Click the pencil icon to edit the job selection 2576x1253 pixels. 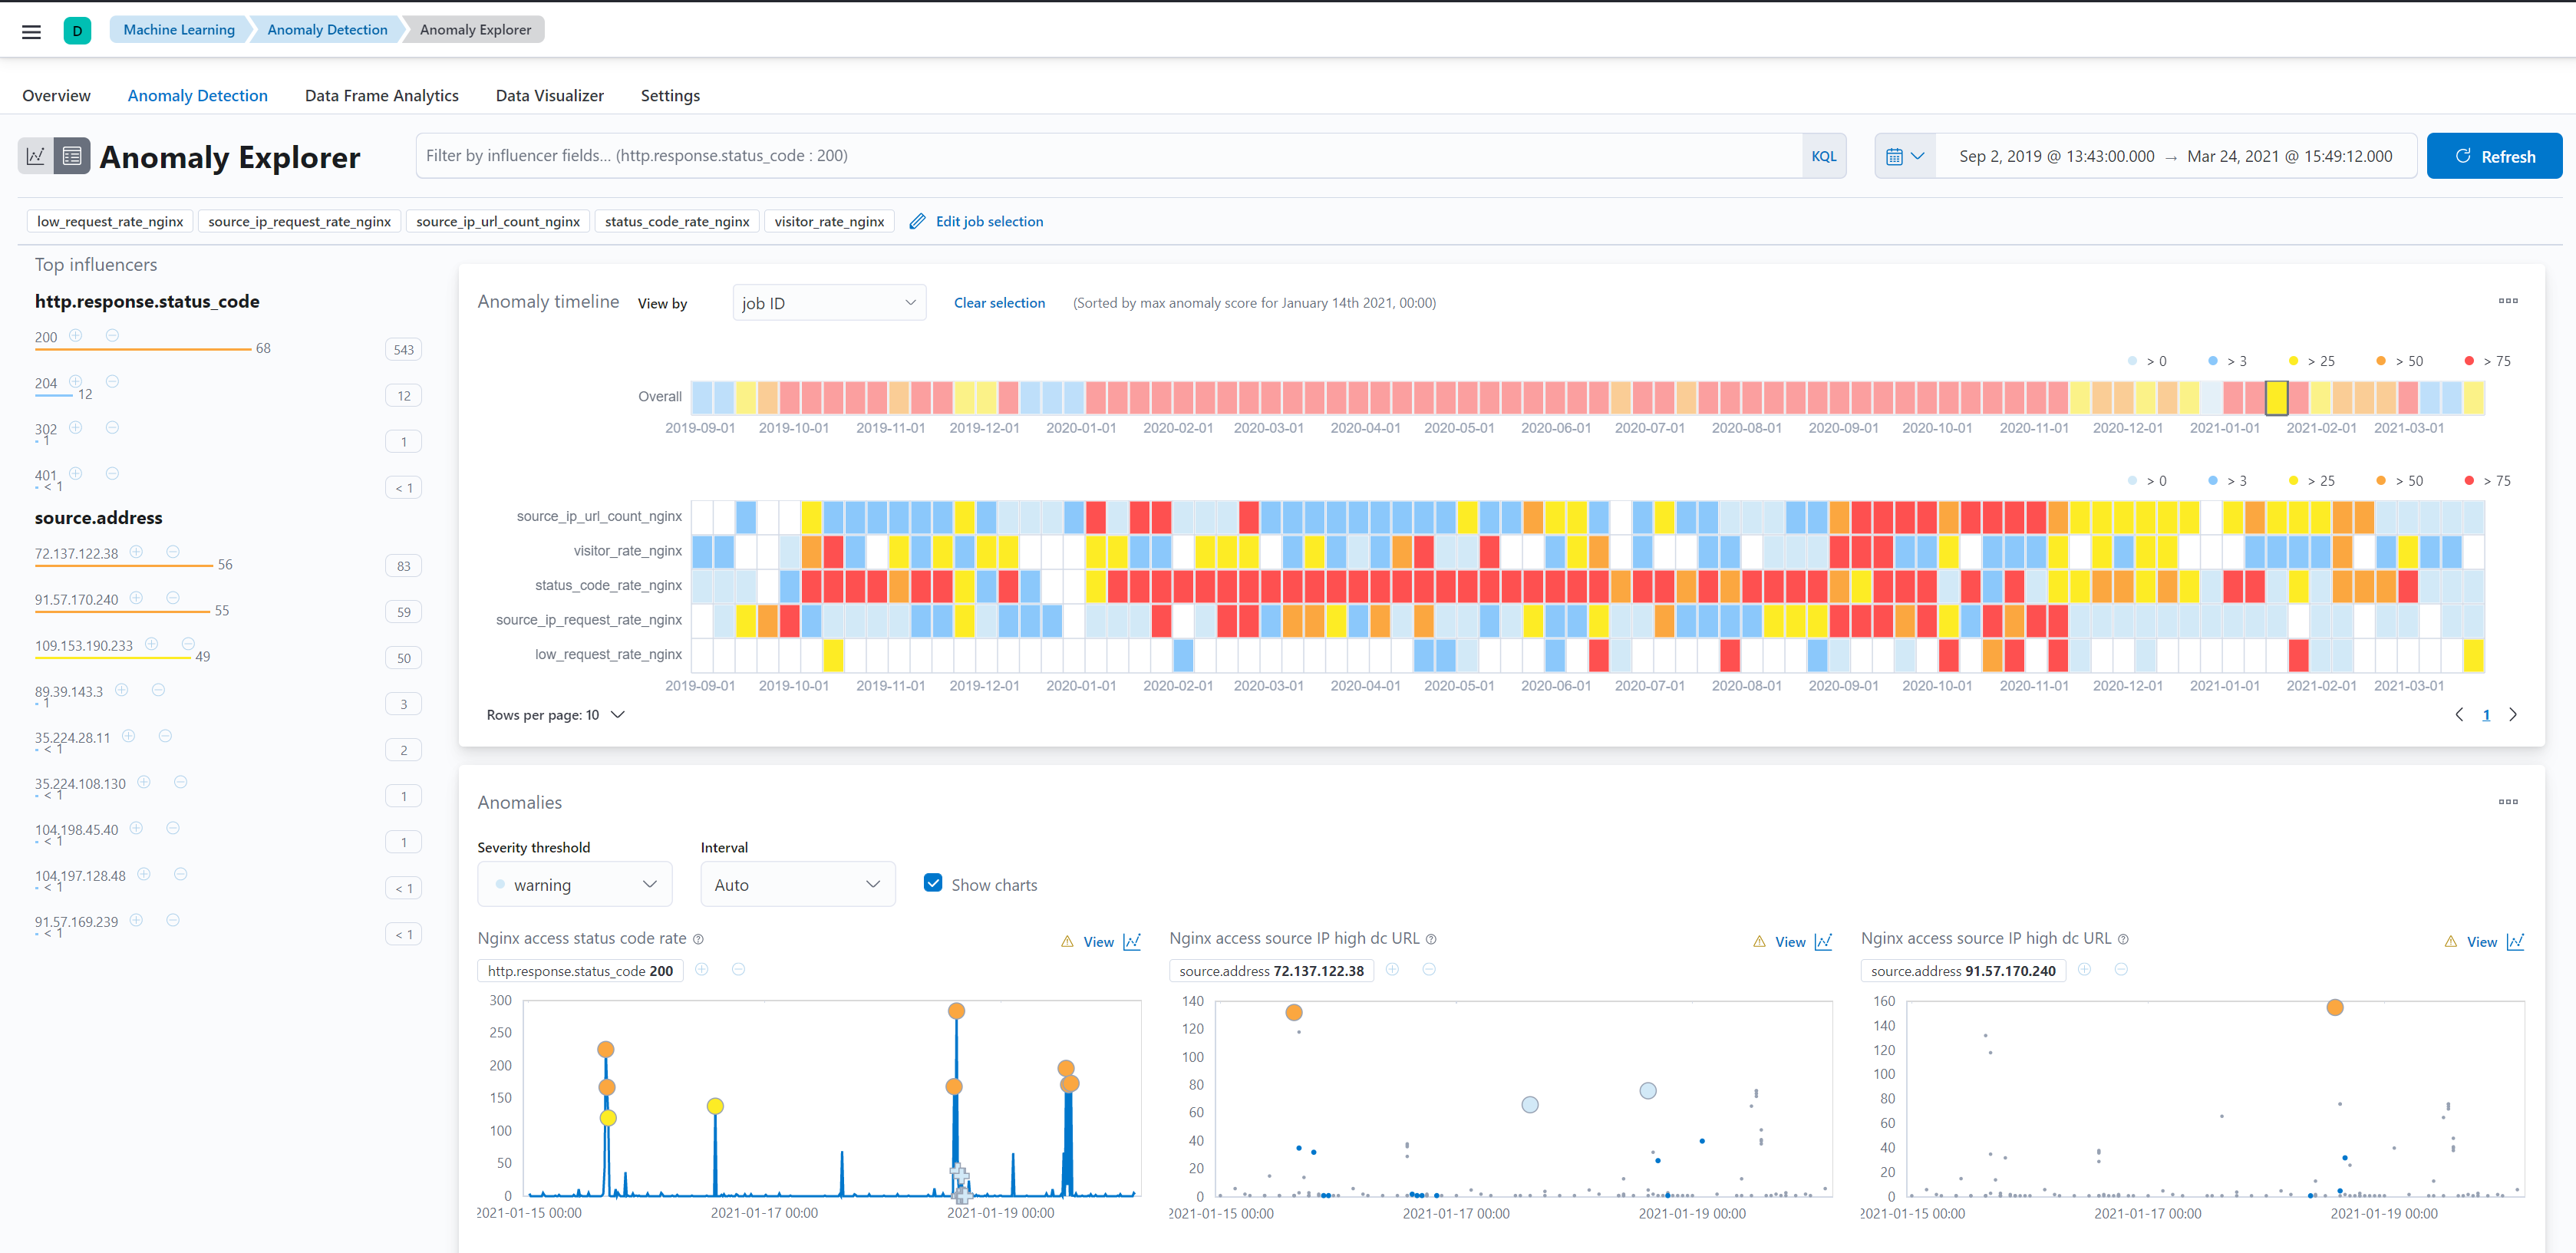coord(917,222)
